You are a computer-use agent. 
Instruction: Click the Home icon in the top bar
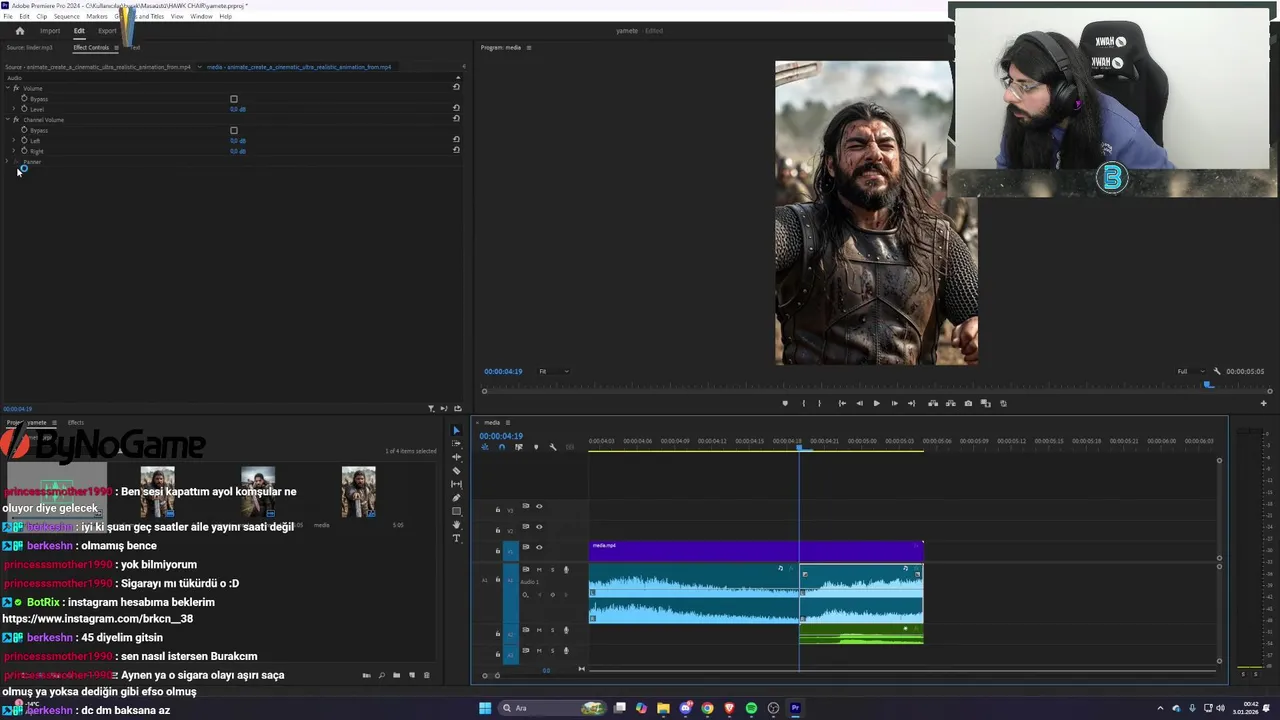(x=19, y=31)
